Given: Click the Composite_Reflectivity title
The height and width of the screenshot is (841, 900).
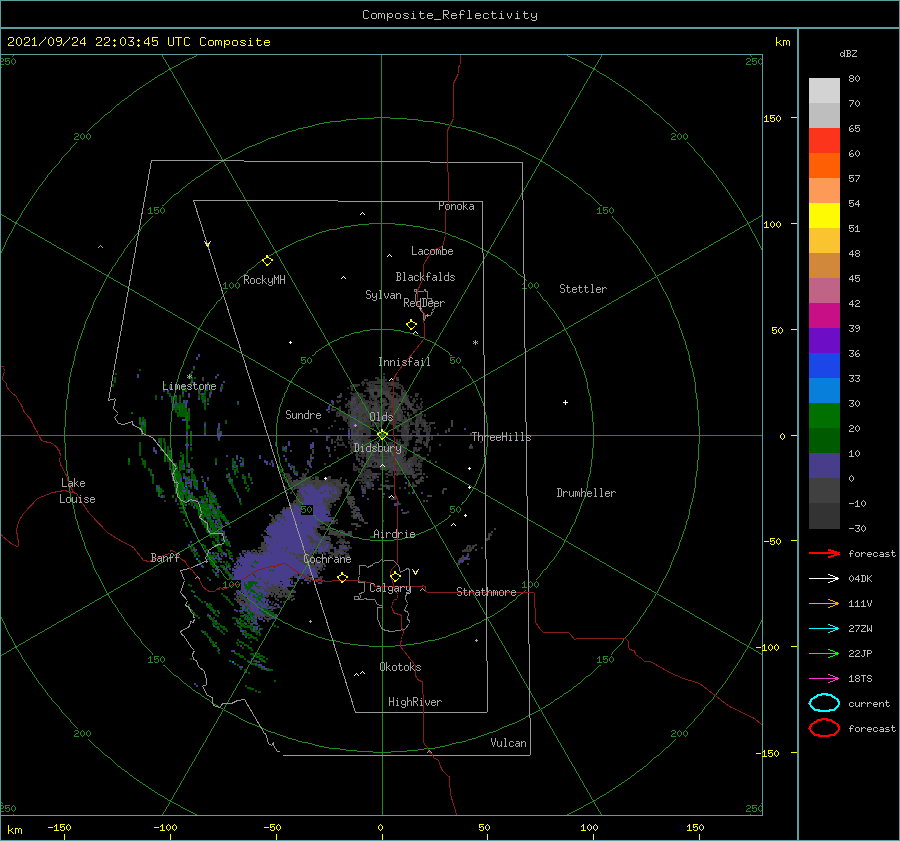Looking at the screenshot, I should pos(450,15).
